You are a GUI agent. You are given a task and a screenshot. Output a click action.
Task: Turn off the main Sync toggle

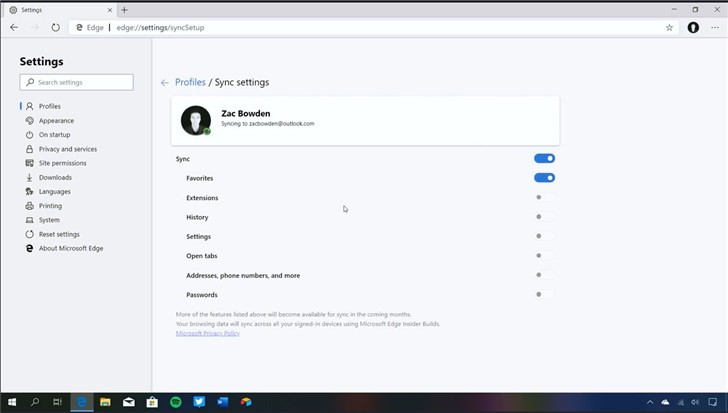pyautogui.click(x=544, y=159)
